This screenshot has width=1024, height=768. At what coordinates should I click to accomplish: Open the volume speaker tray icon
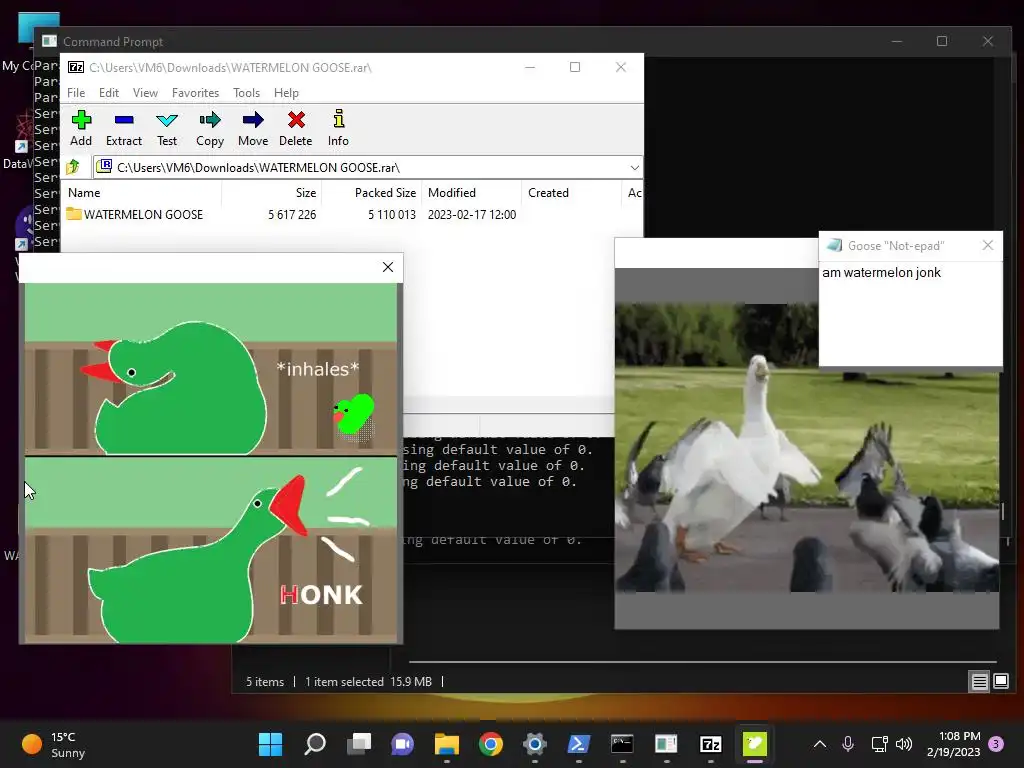click(x=904, y=744)
